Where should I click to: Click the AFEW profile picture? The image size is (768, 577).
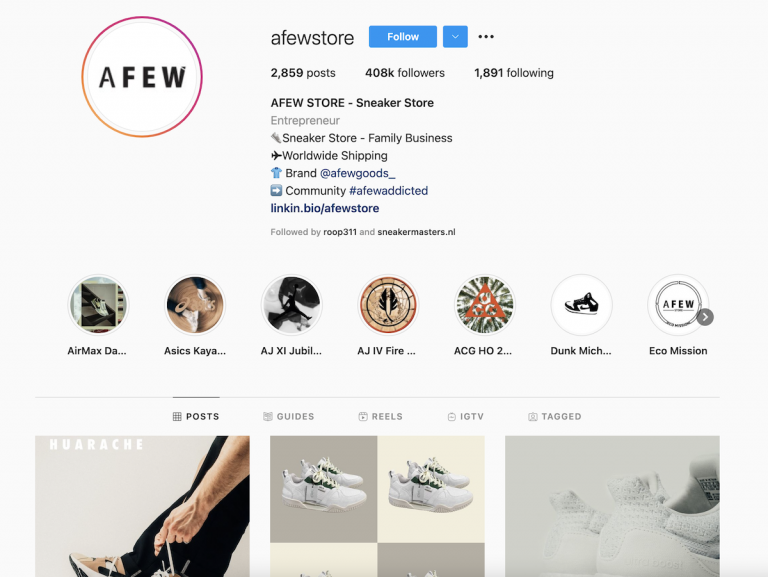[x=142, y=77]
